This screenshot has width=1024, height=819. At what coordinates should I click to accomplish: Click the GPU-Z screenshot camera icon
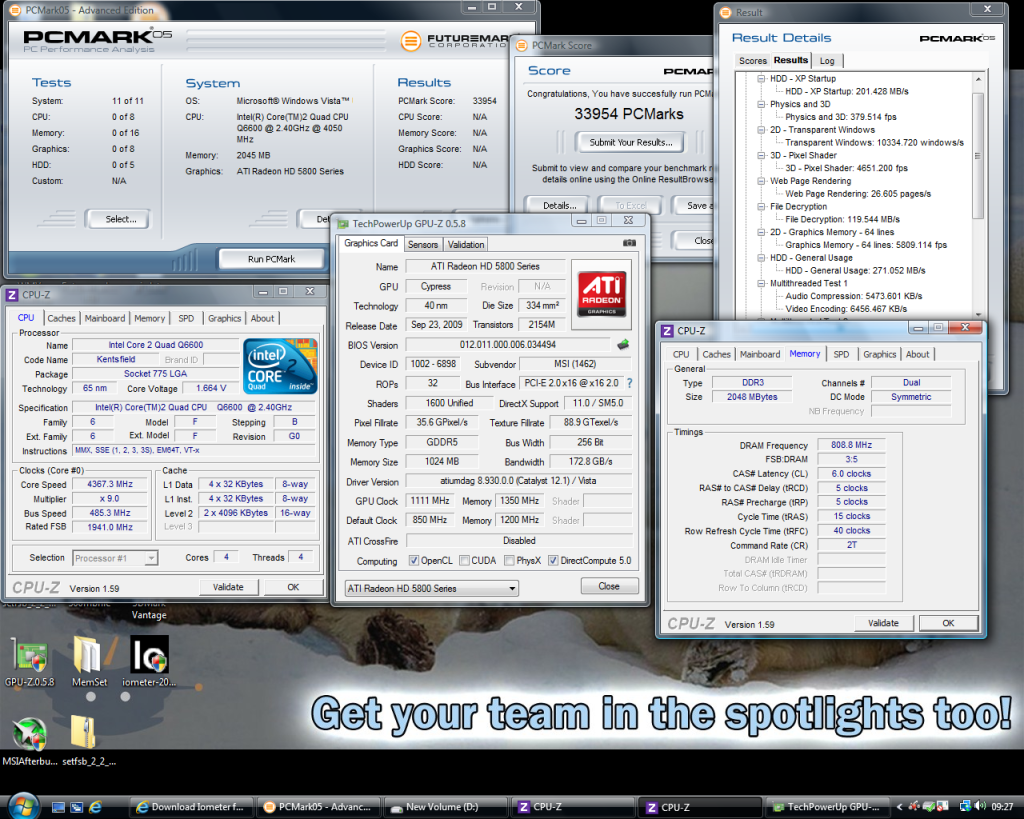coord(629,242)
